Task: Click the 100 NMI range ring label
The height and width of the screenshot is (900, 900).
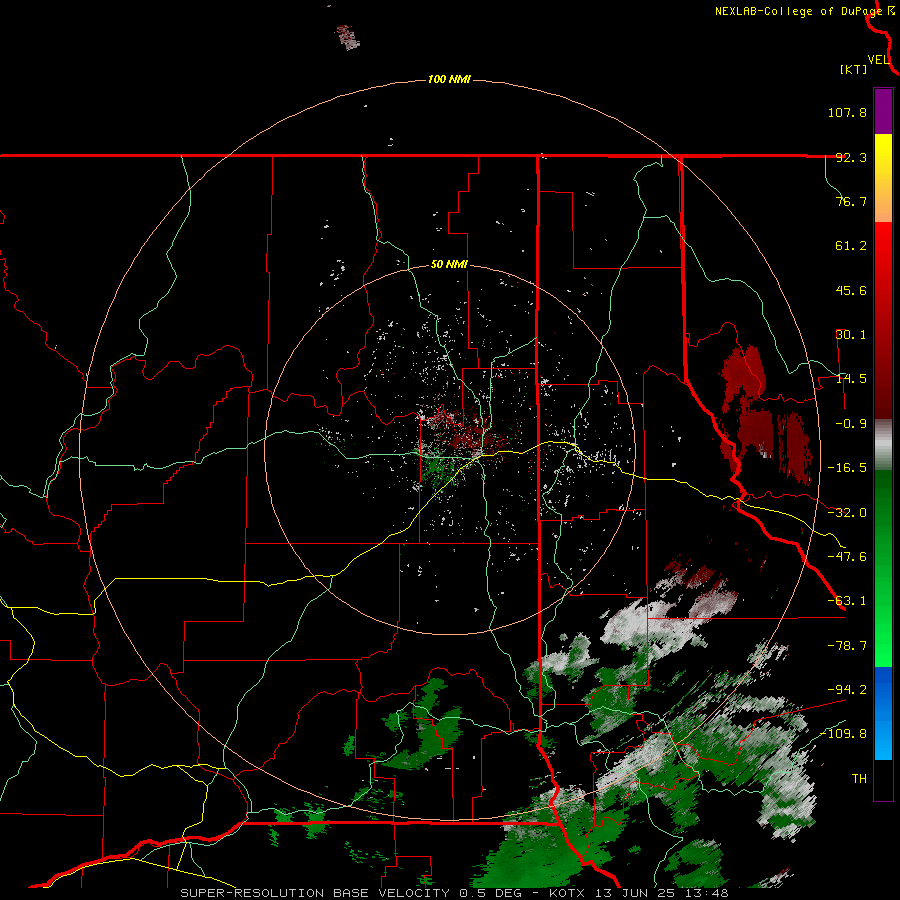Action: [x=449, y=79]
